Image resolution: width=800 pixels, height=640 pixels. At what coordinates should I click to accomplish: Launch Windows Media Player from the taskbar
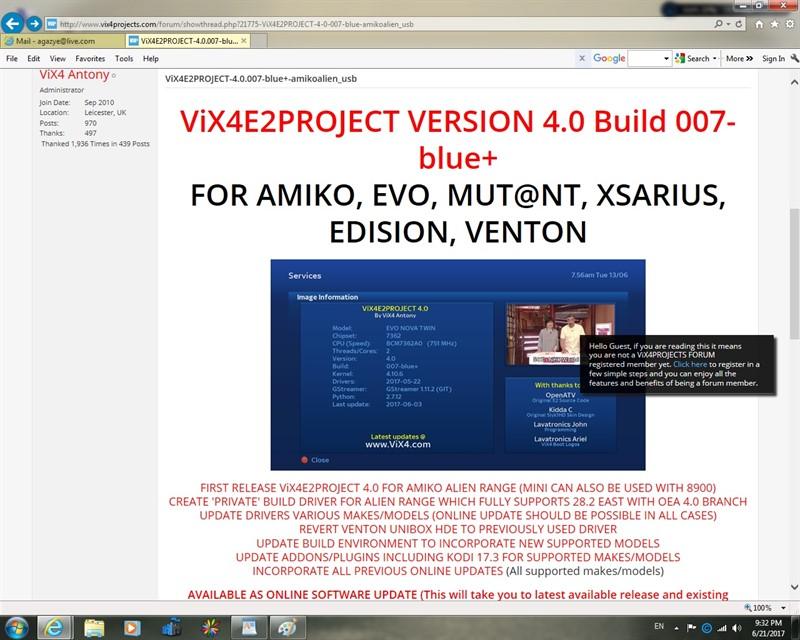[132, 627]
